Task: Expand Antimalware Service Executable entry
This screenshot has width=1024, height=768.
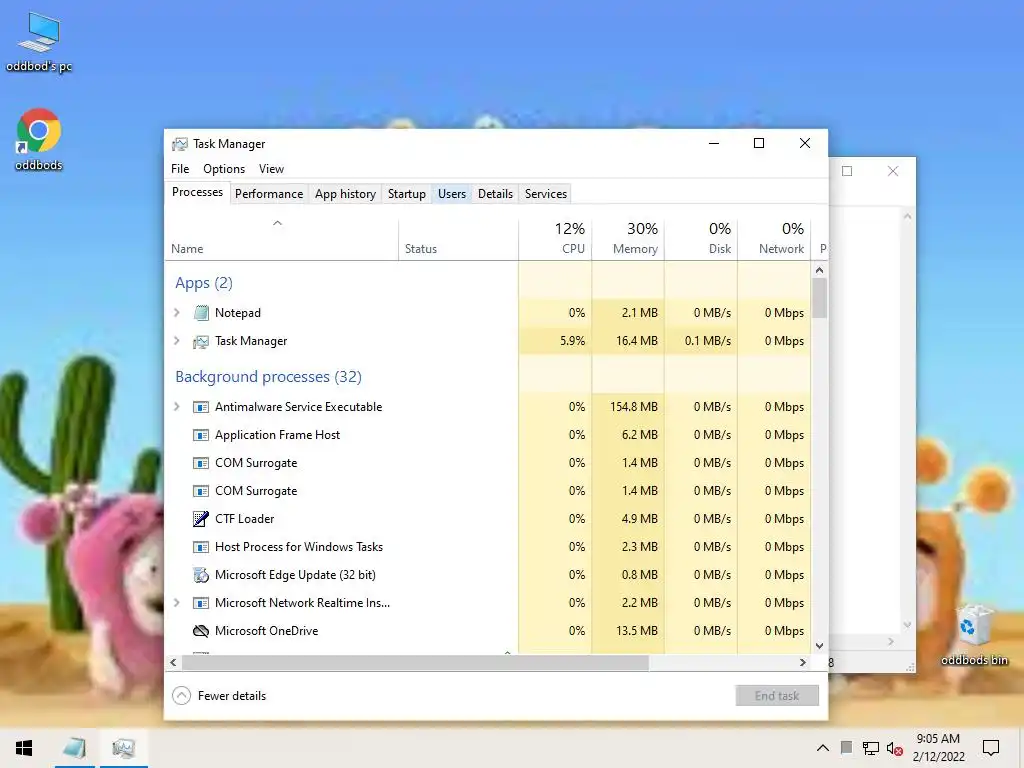Action: [x=176, y=406]
